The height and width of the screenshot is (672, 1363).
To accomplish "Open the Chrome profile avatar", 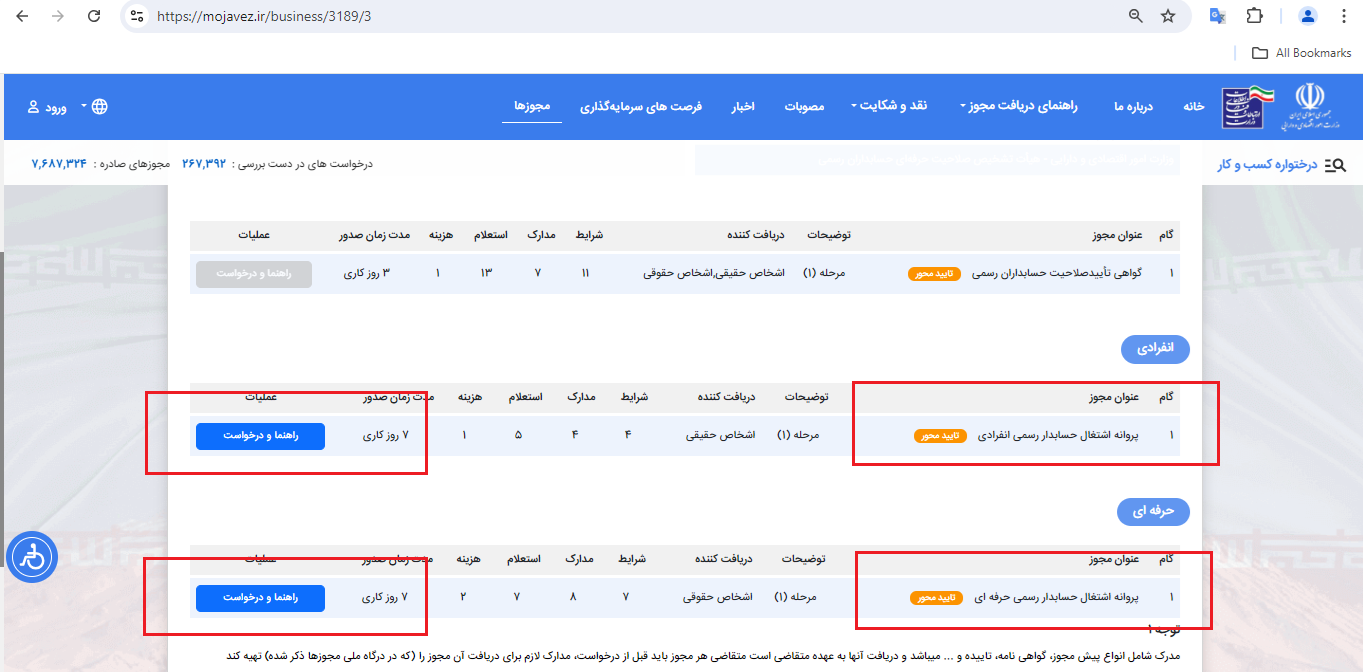I will point(1308,16).
